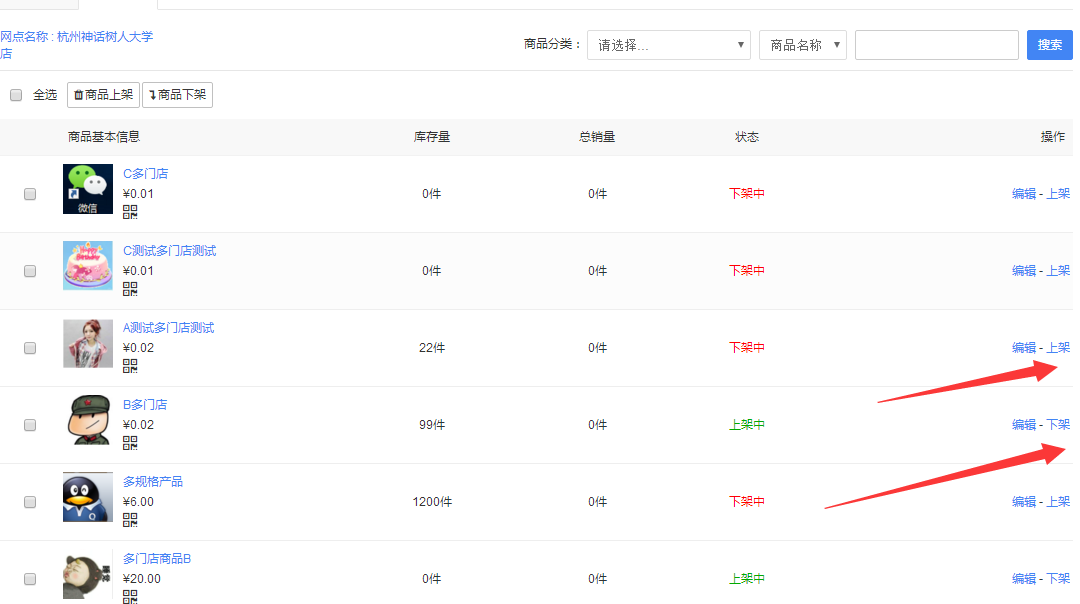Show QR code for B多门店 product
The width and height of the screenshot is (1080, 604).
click(130, 443)
